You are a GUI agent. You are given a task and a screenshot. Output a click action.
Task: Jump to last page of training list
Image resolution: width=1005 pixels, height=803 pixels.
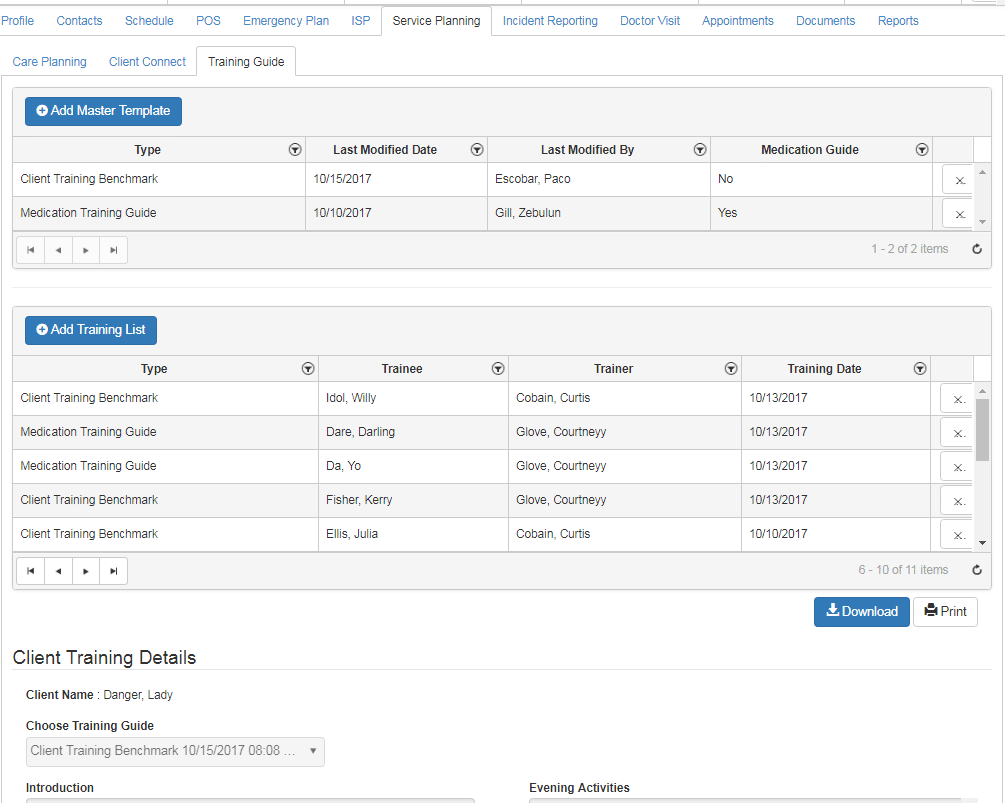tap(113, 570)
